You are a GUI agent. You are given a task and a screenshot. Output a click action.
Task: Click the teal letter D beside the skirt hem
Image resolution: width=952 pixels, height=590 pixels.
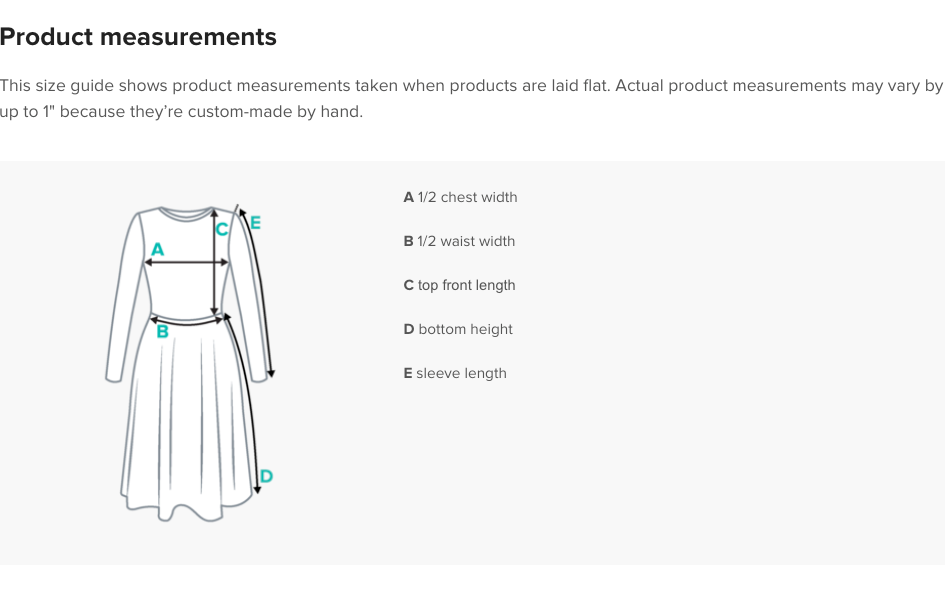pyautogui.click(x=266, y=476)
